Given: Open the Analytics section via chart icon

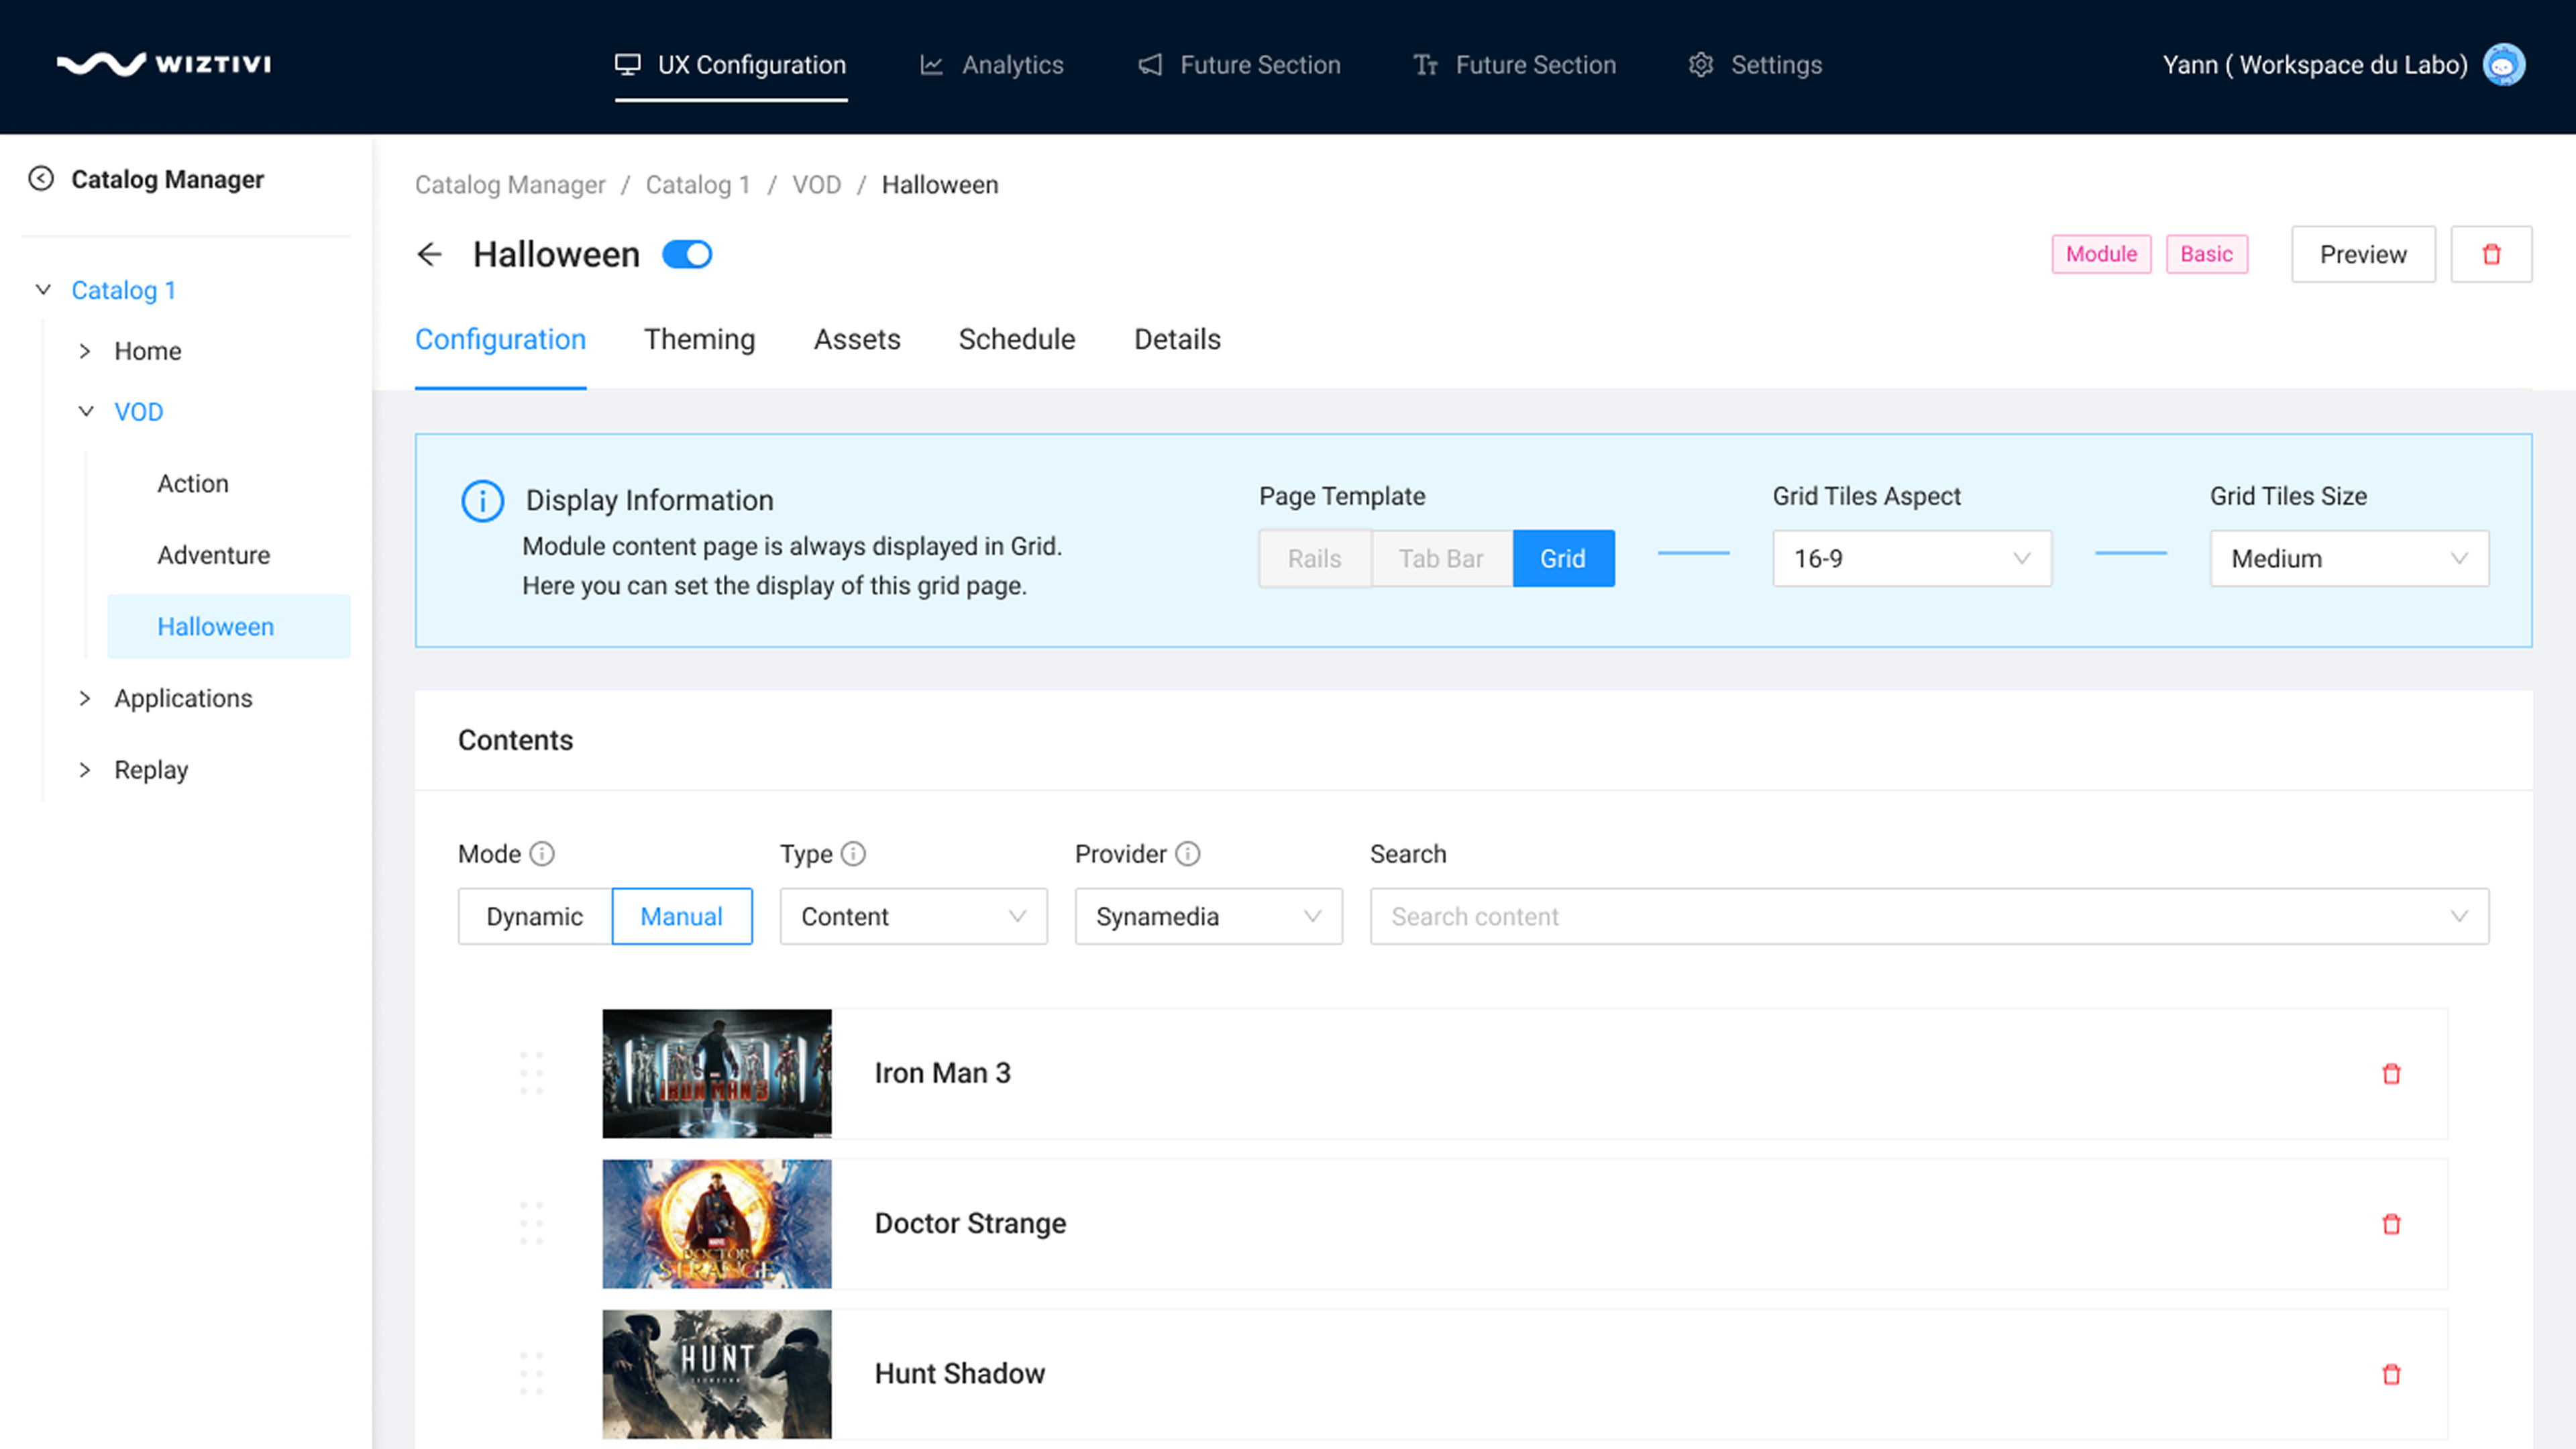Looking at the screenshot, I should [931, 64].
